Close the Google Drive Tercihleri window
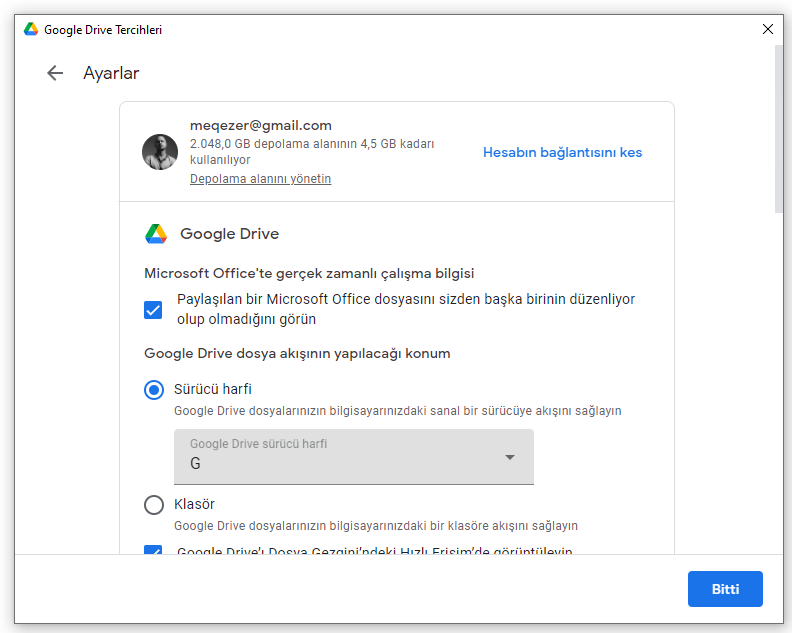This screenshot has height=633, width=792. click(x=767, y=30)
